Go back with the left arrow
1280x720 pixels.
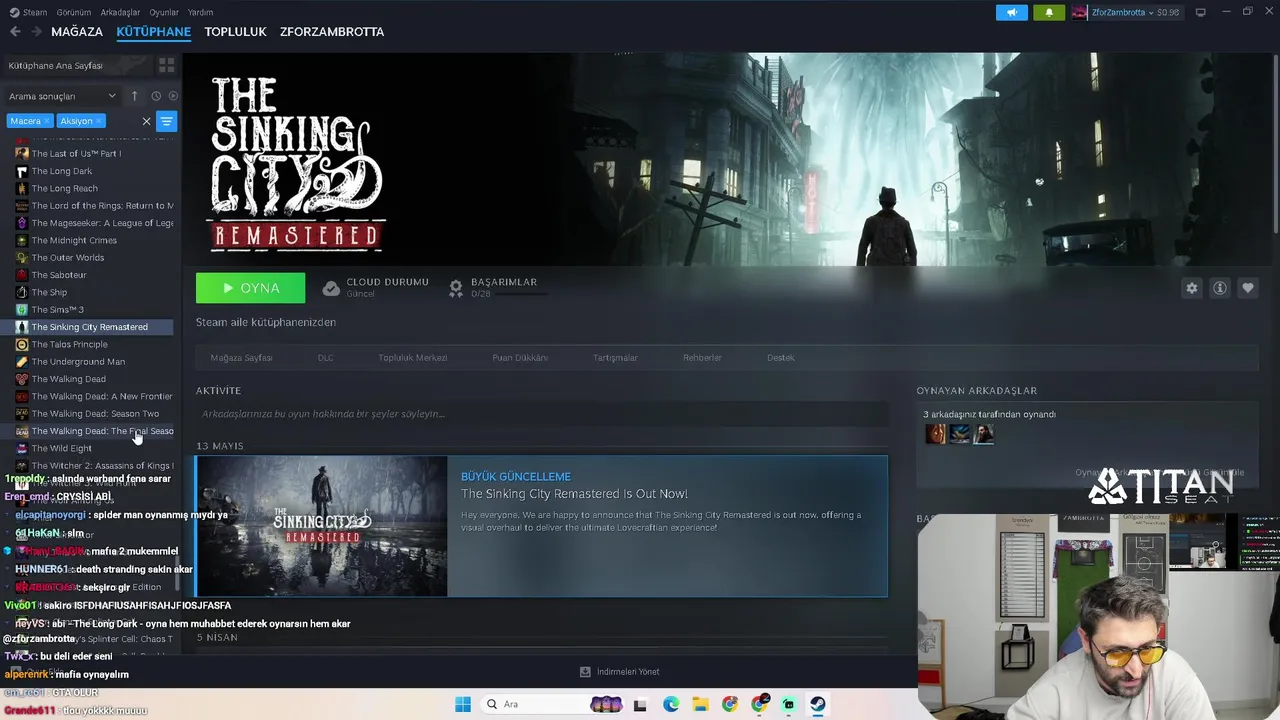15,32
